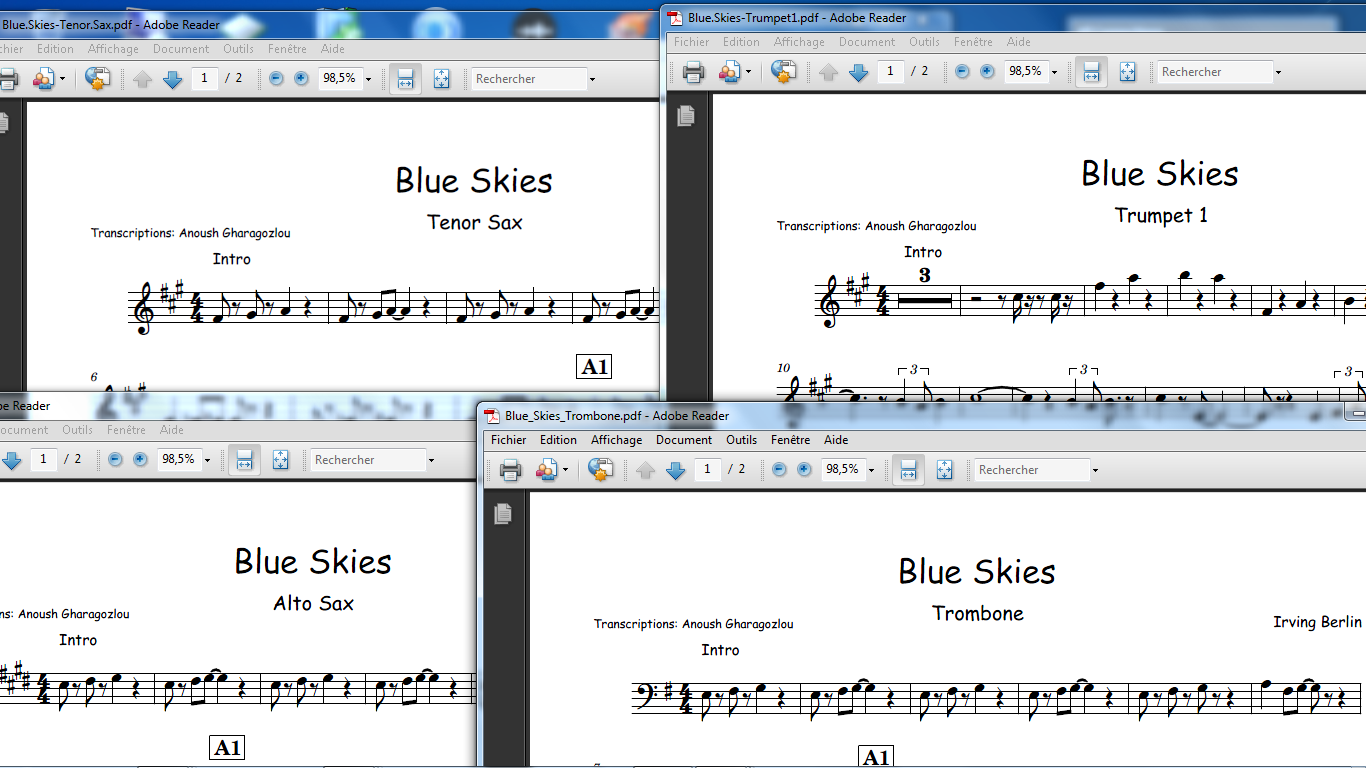Click 'Alto Sax' subtitle in Alto Sax score
Image resolution: width=1366 pixels, height=768 pixels.
click(x=313, y=603)
